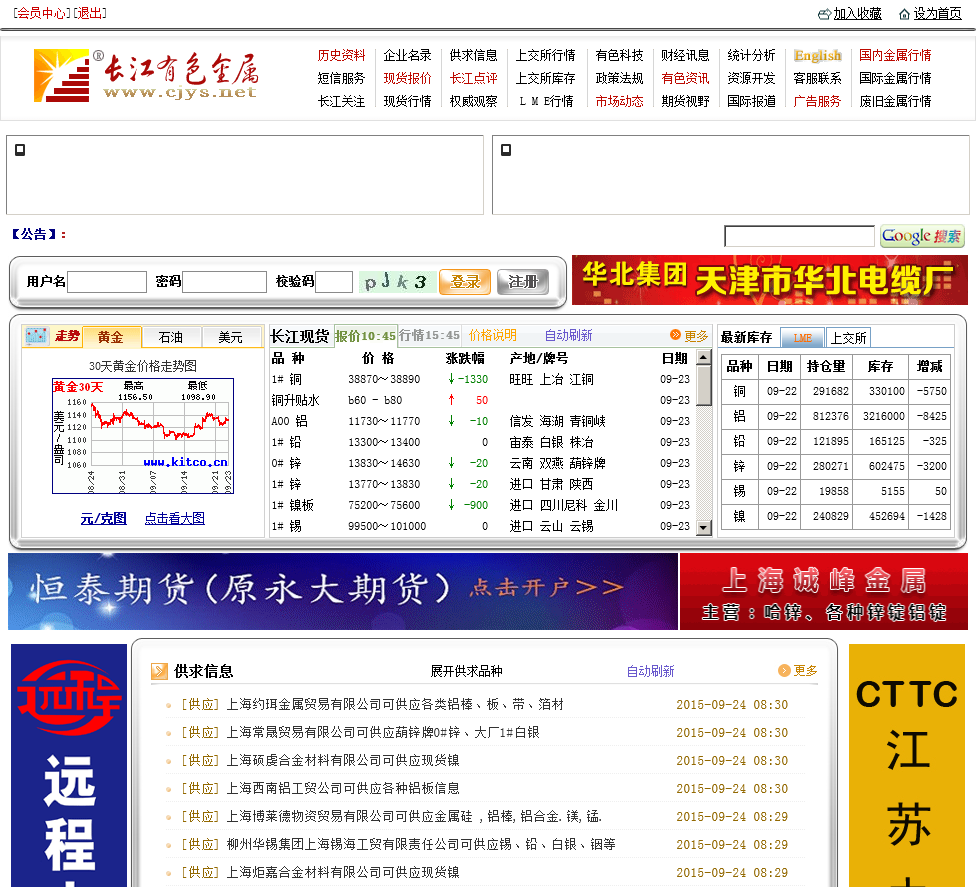Open the English navigation link
The image size is (976, 887).
coord(817,55)
